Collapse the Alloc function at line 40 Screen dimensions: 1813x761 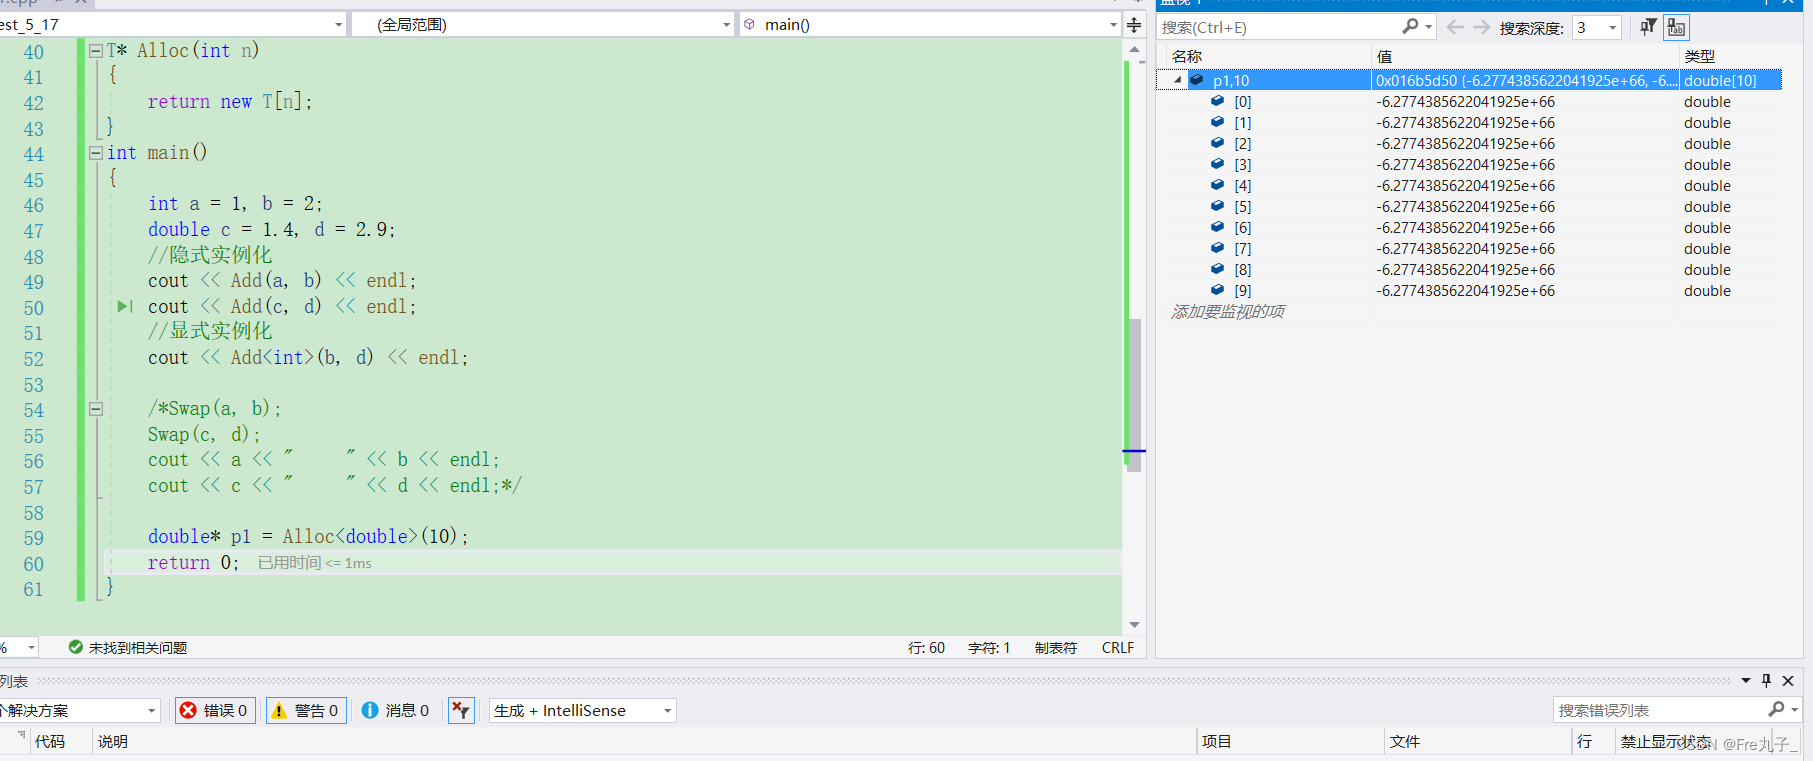pos(96,50)
